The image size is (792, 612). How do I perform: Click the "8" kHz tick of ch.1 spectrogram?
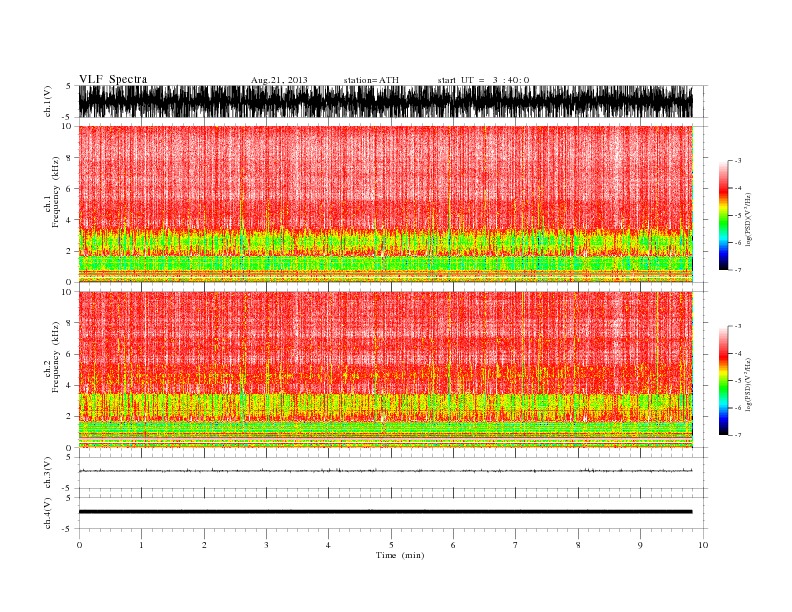[x=69, y=158]
